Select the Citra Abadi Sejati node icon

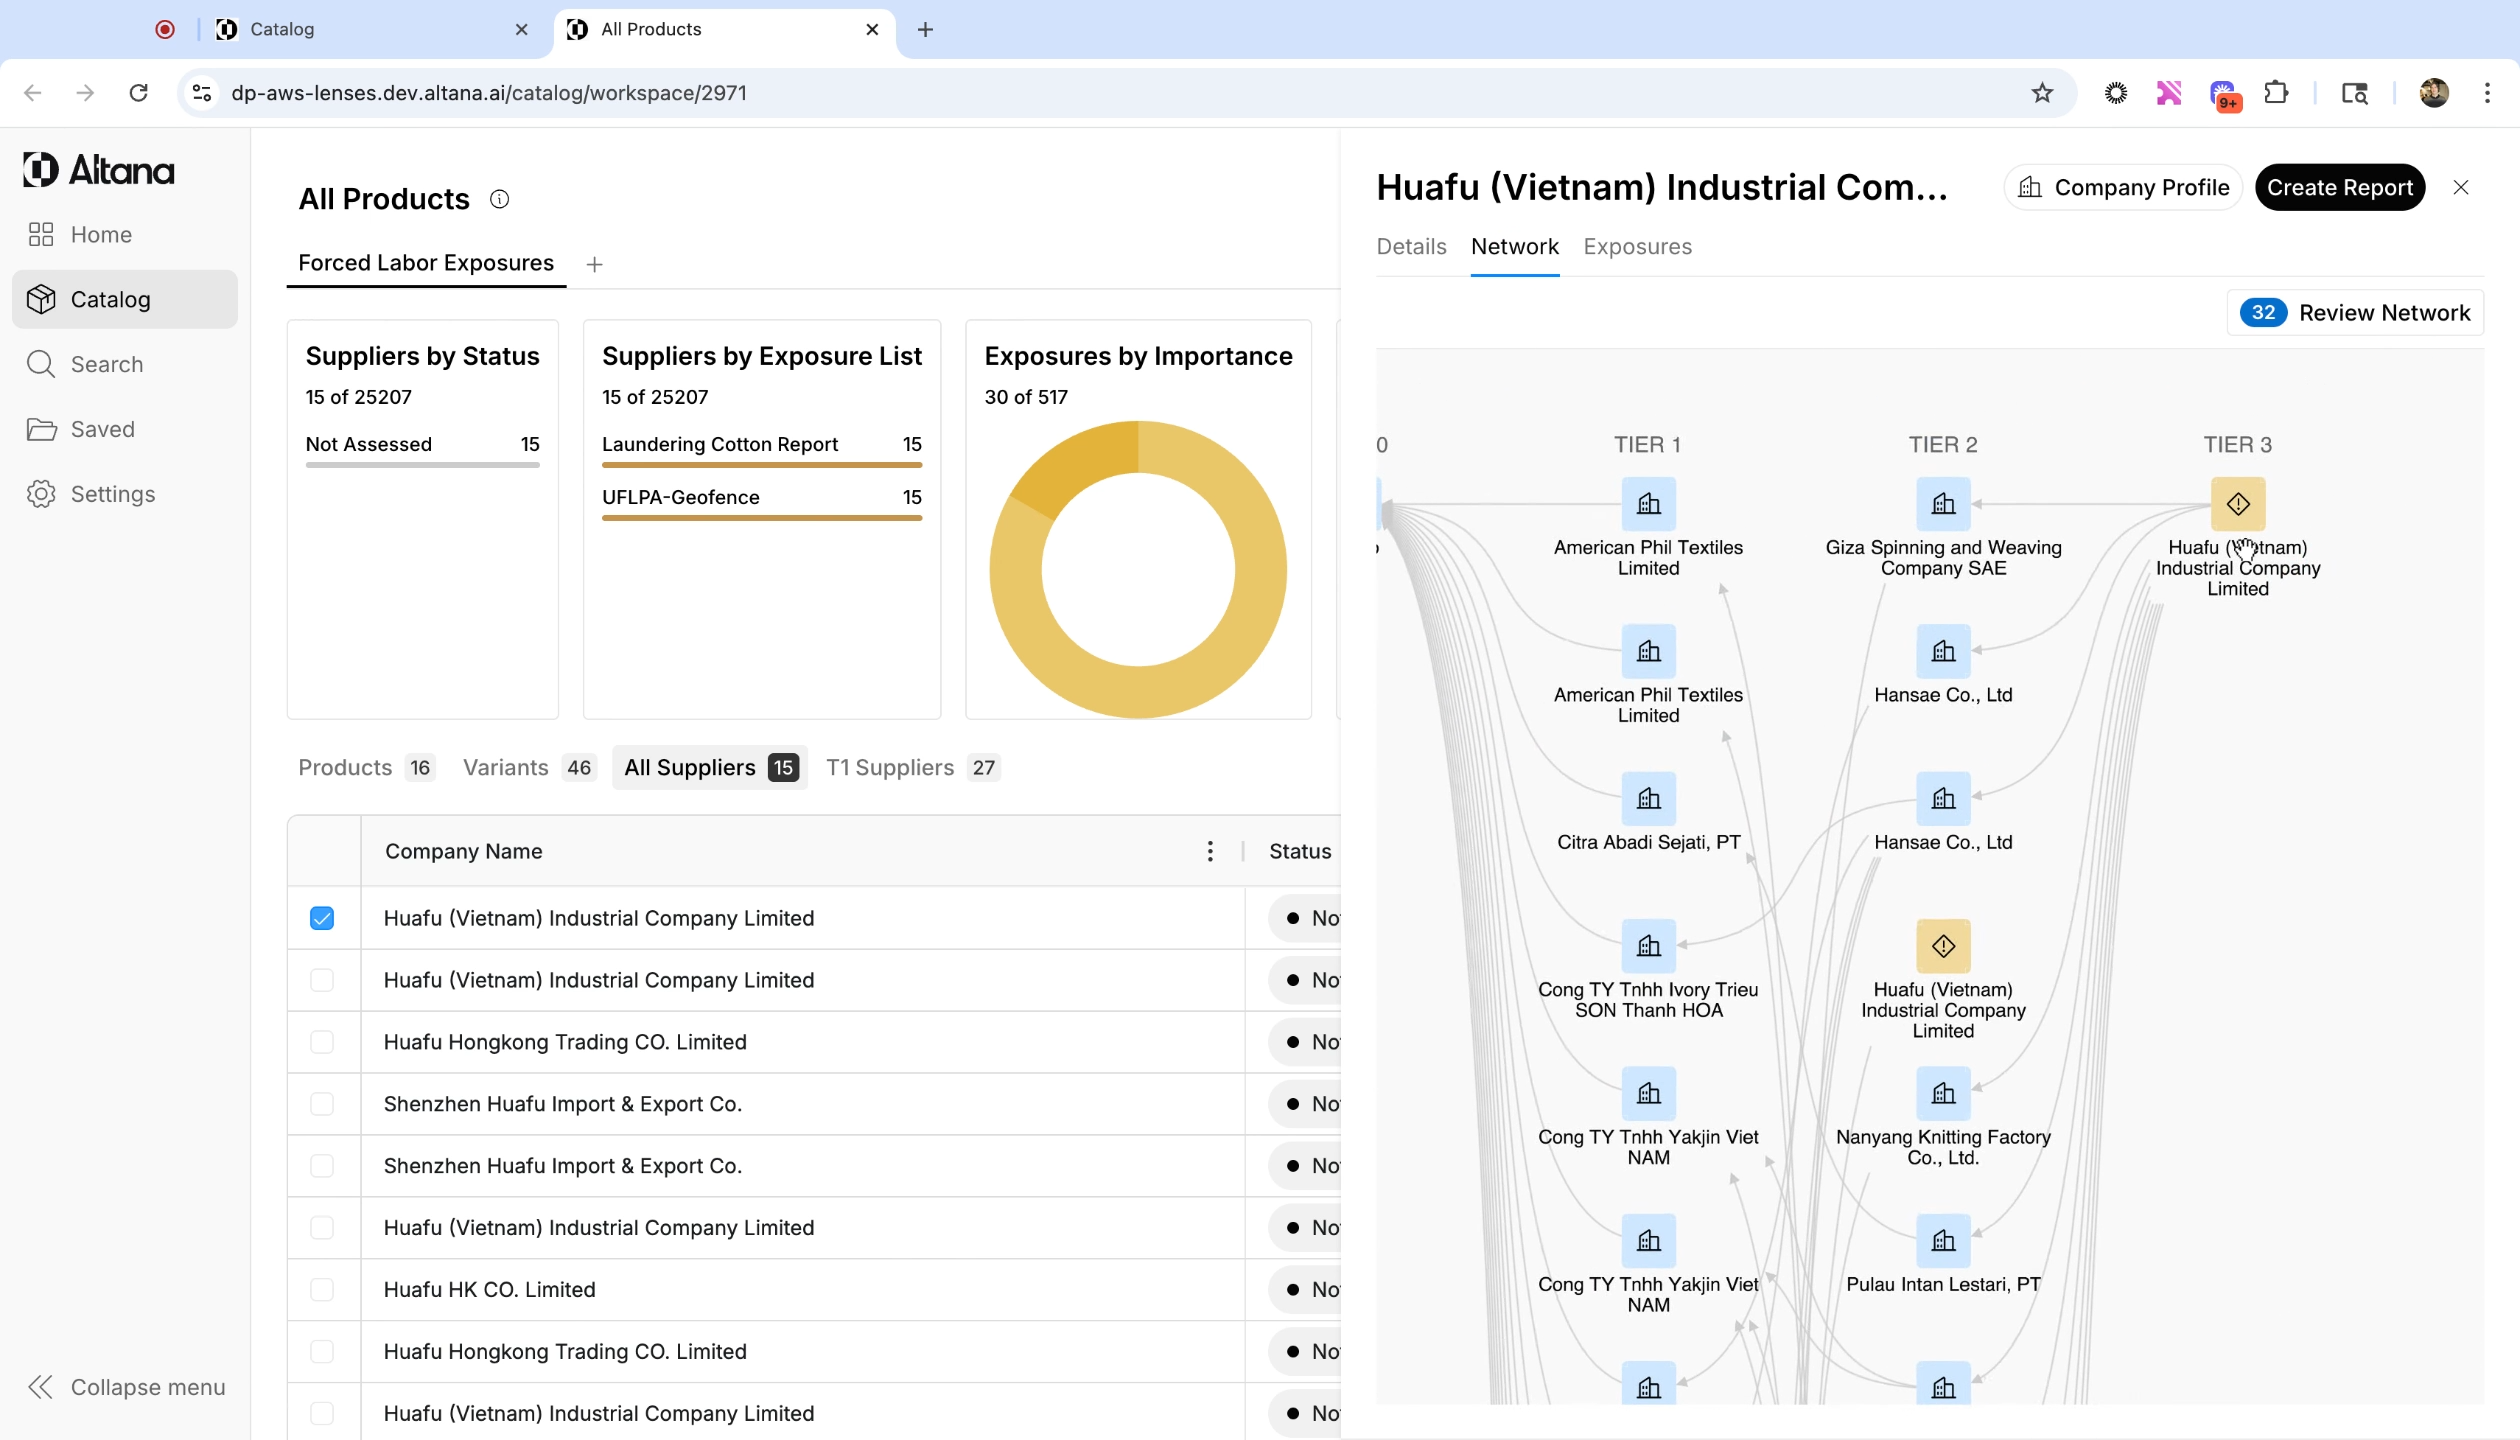coord(1648,799)
